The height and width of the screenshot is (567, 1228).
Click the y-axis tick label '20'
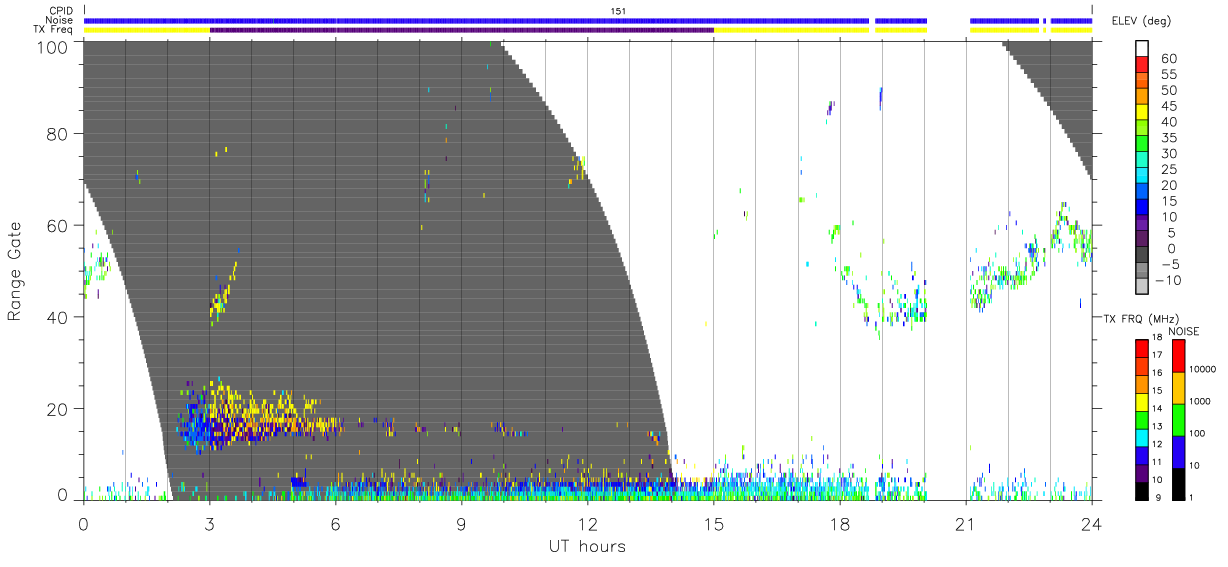coord(59,409)
